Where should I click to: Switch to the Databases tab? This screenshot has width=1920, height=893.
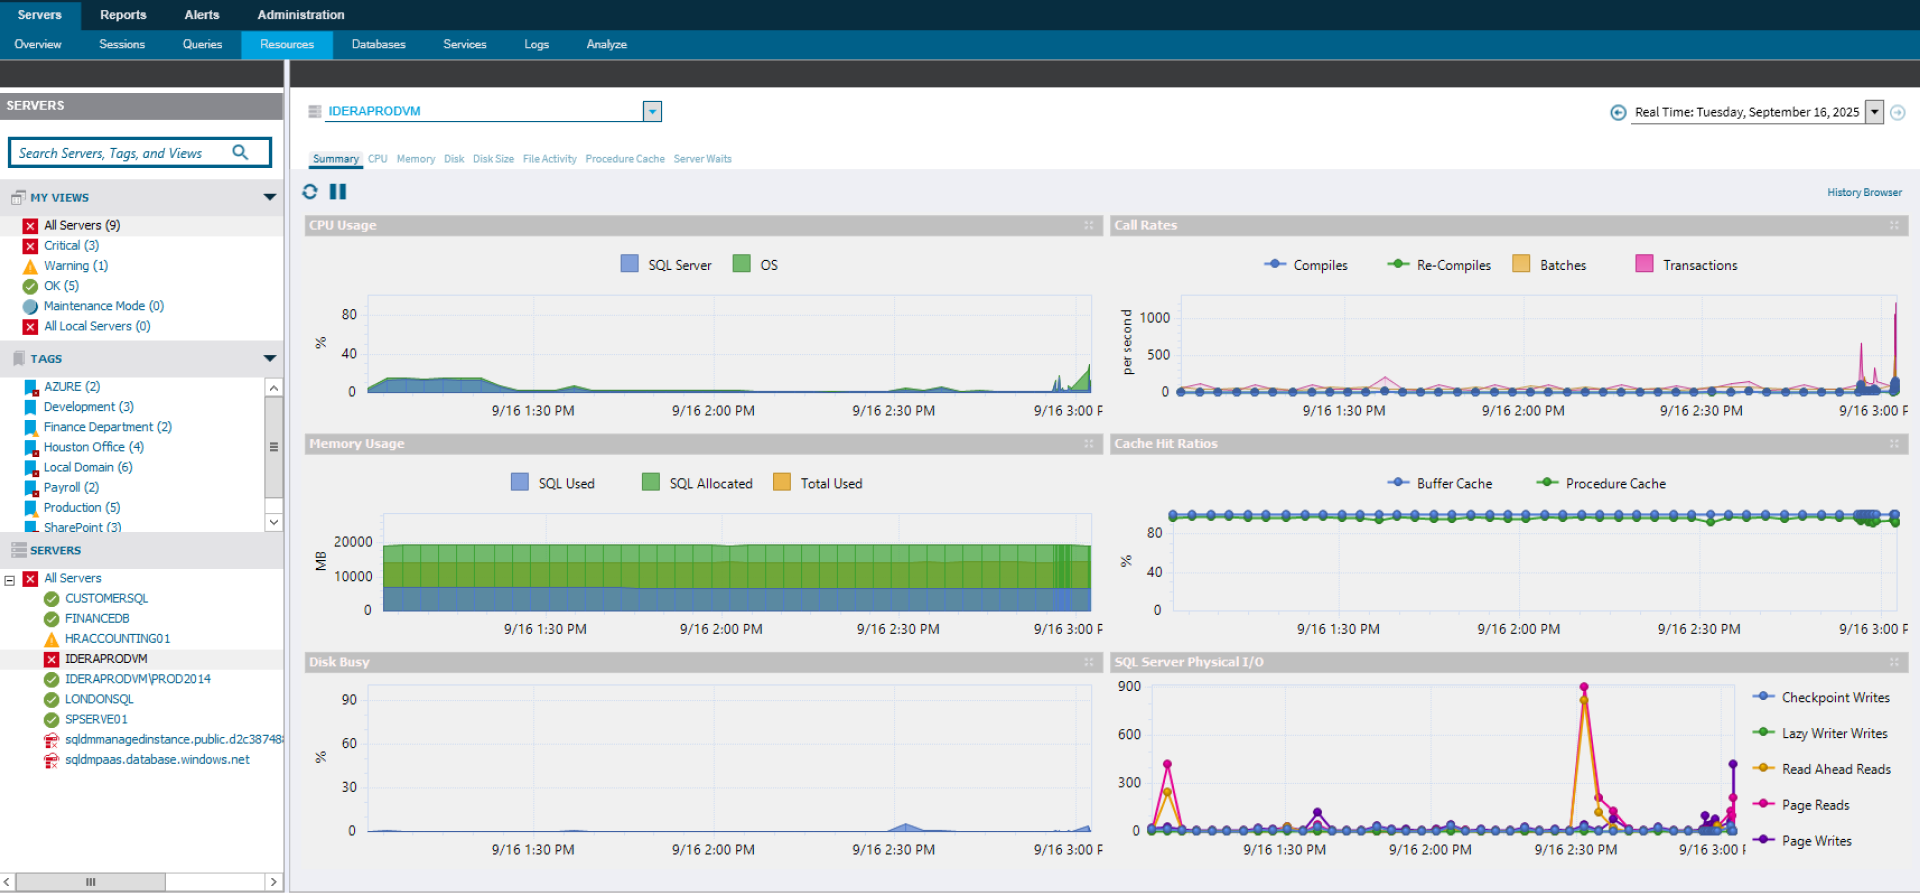pos(378,44)
